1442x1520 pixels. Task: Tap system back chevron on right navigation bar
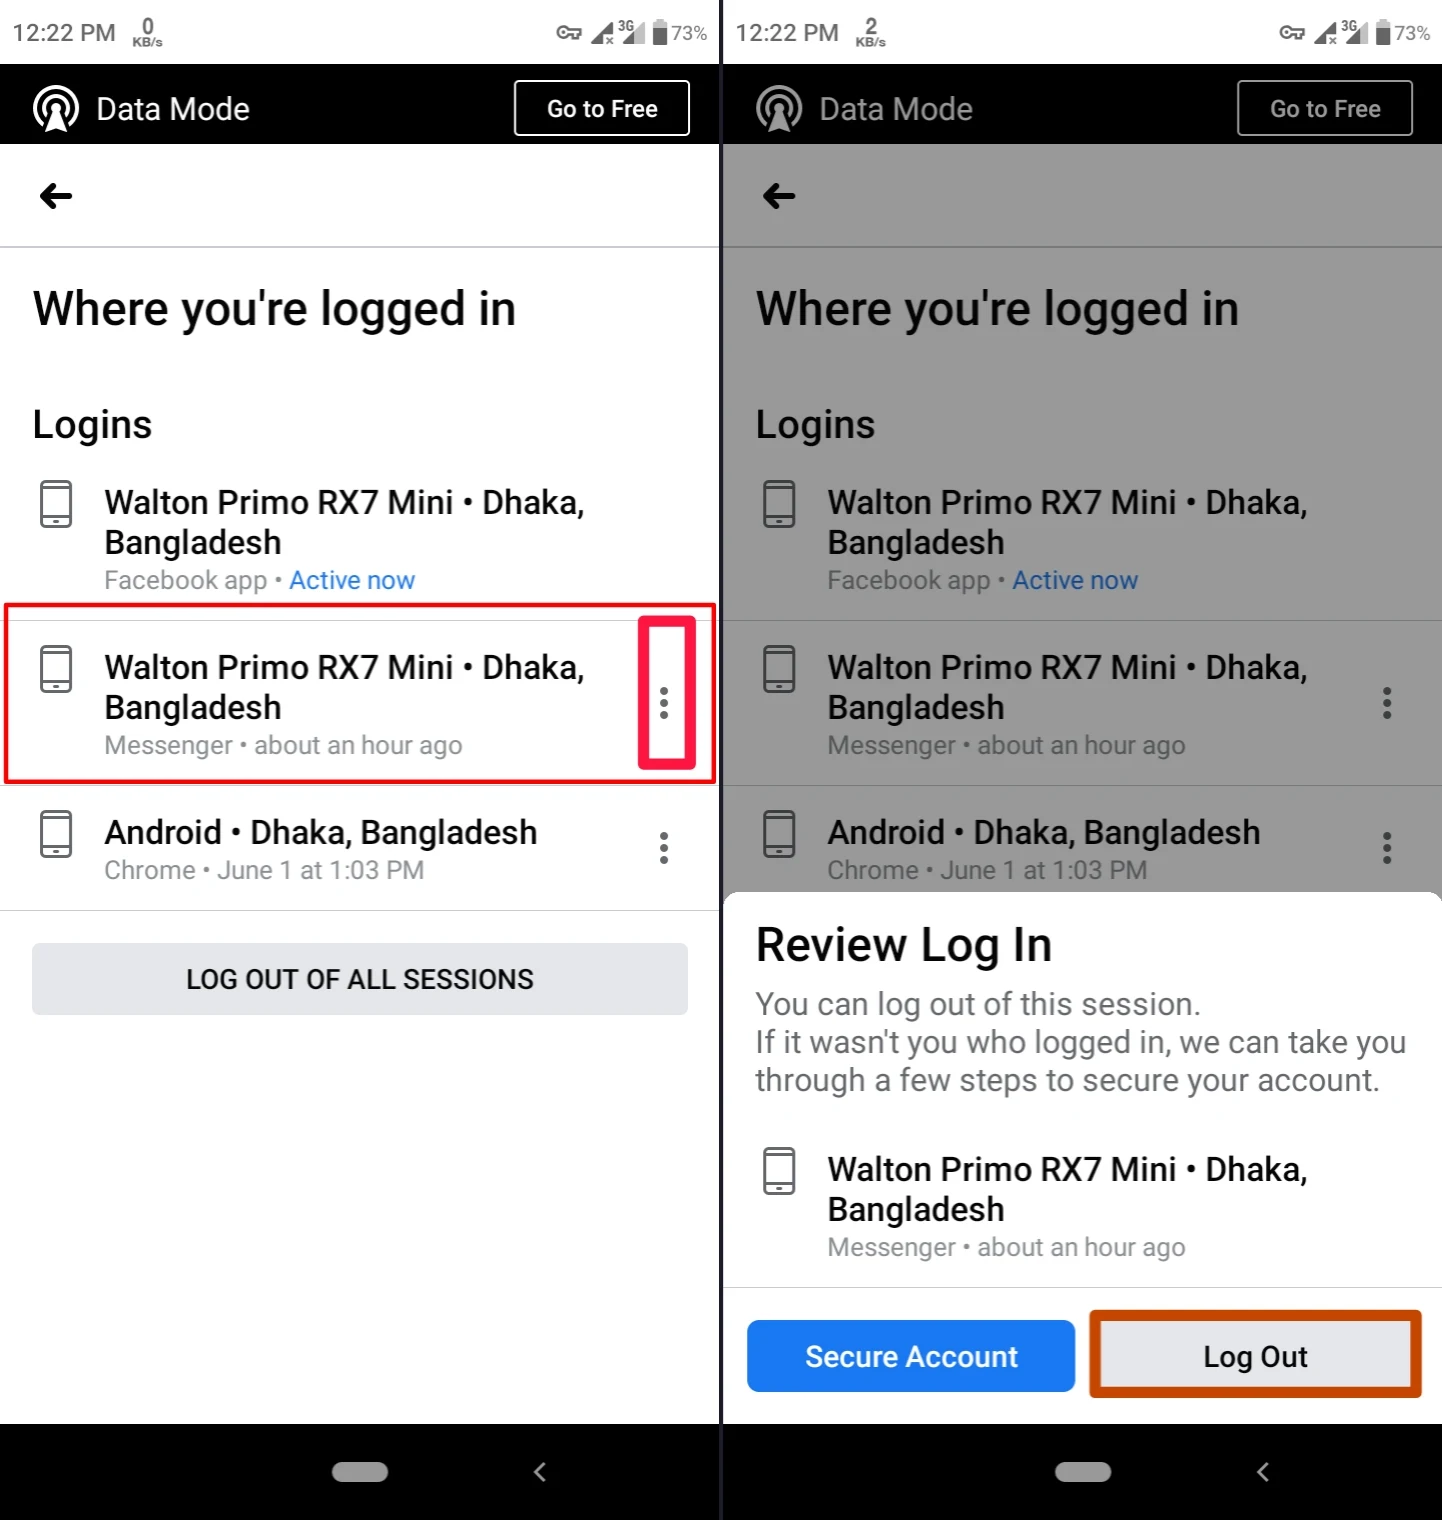(1263, 1472)
